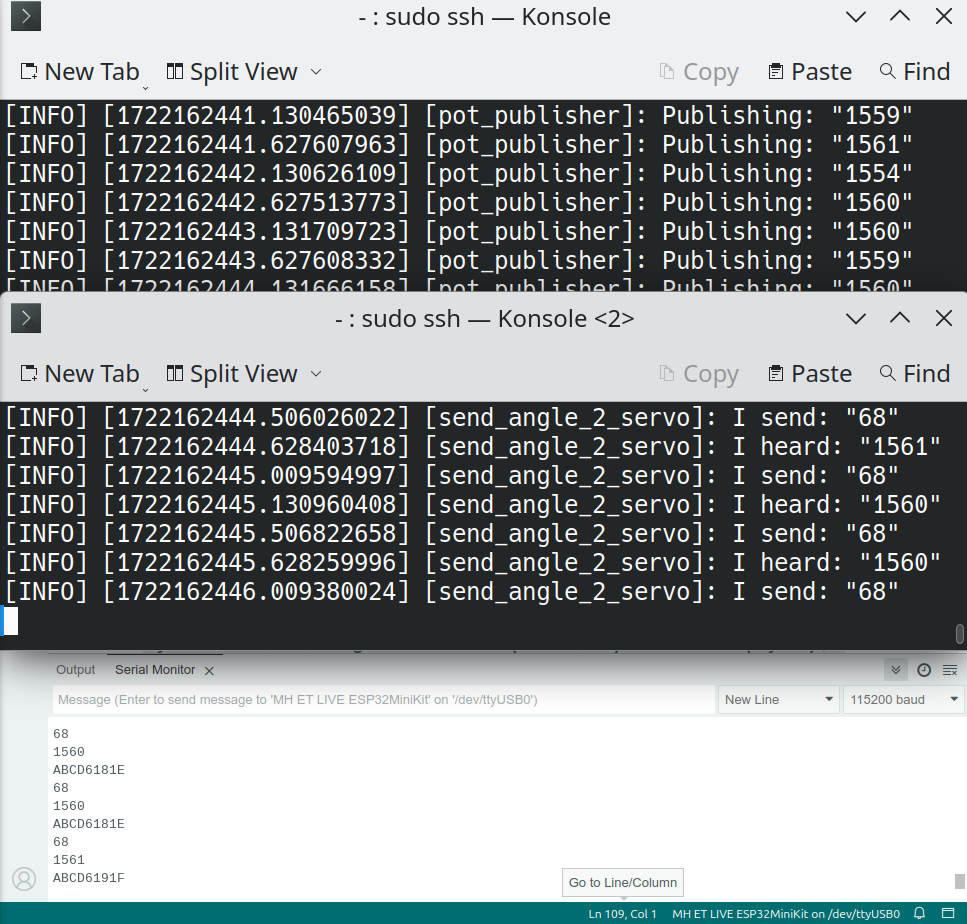967x924 pixels.
Task: Click Ln 109, Col 1 in status bar
Action: (622, 914)
